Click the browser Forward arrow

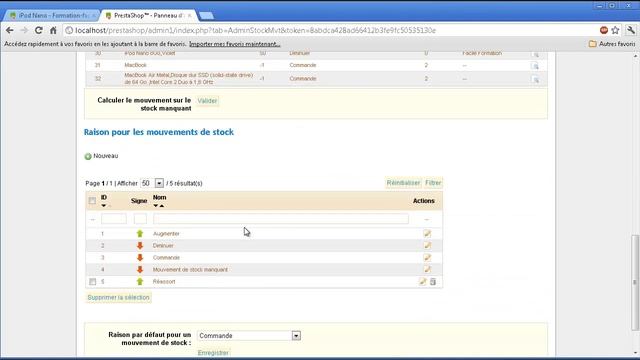click(24, 30)
